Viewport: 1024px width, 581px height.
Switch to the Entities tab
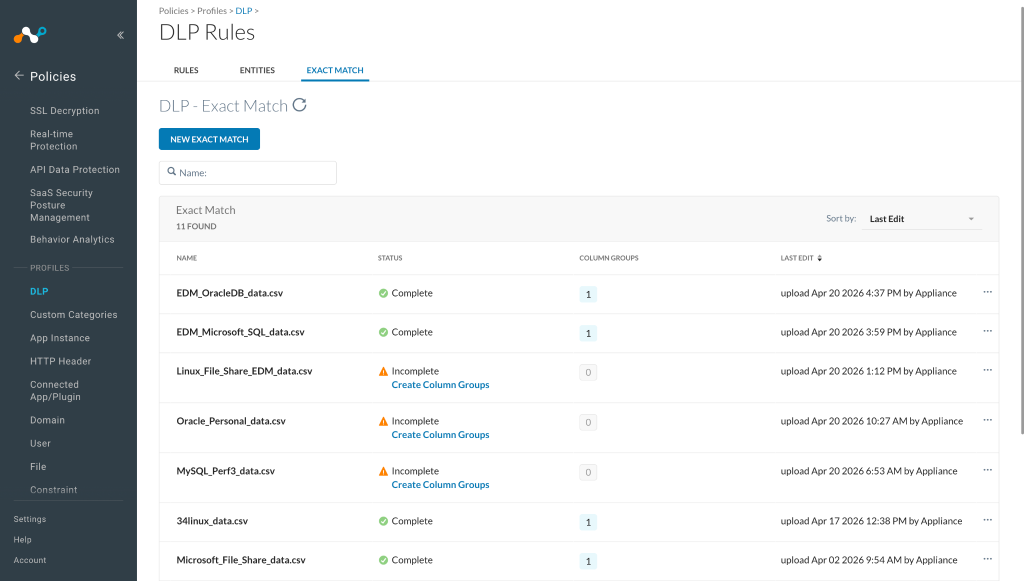(x=257, y=71)
